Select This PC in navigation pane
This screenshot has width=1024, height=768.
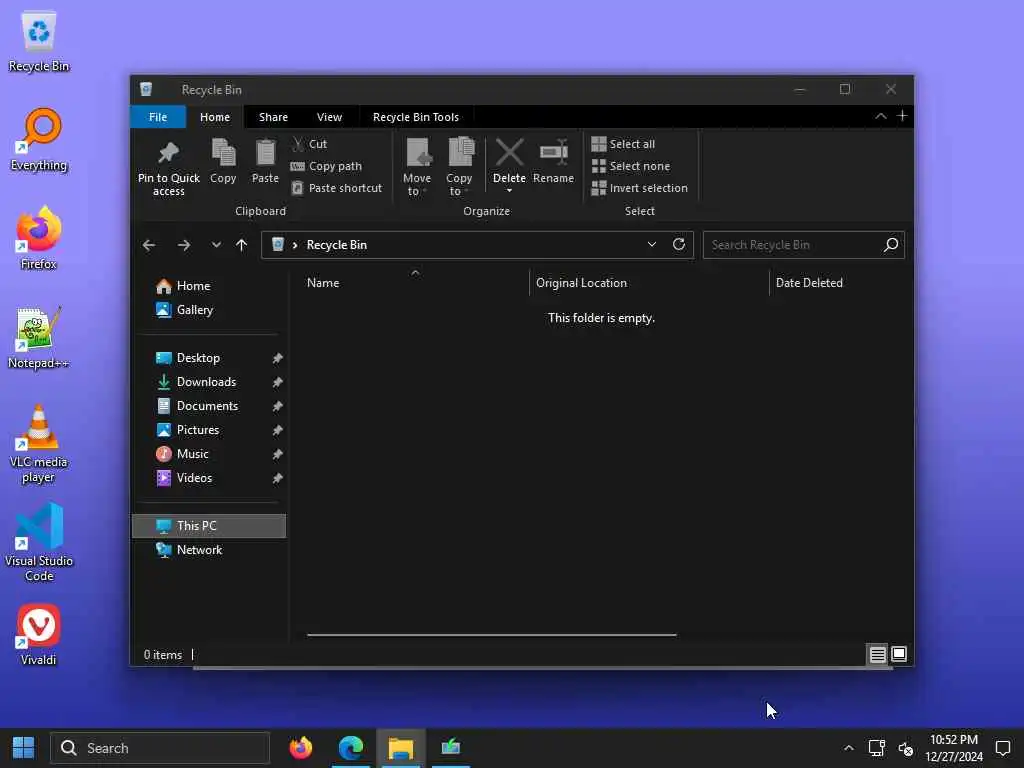point(209,526)
